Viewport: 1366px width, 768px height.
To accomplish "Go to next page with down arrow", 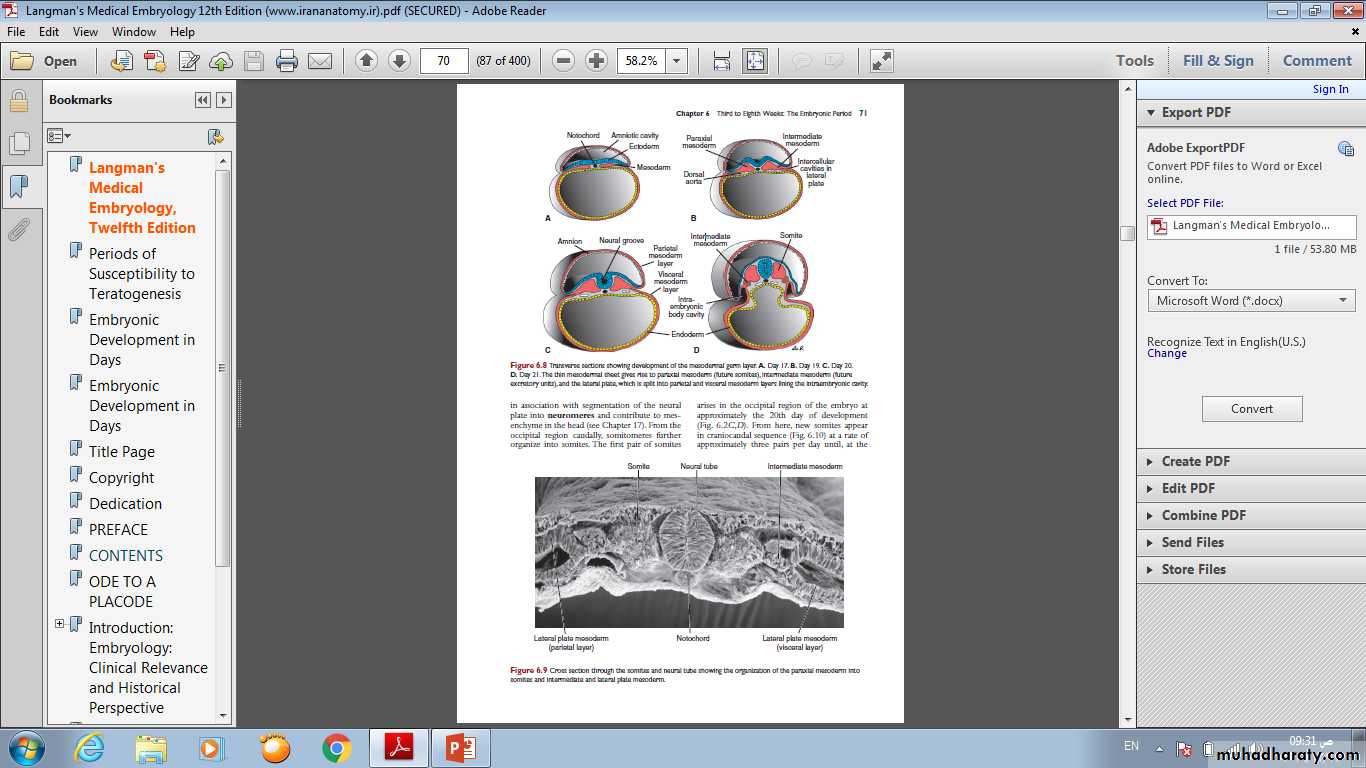I will pyautogui.click(x=399, y=61).
